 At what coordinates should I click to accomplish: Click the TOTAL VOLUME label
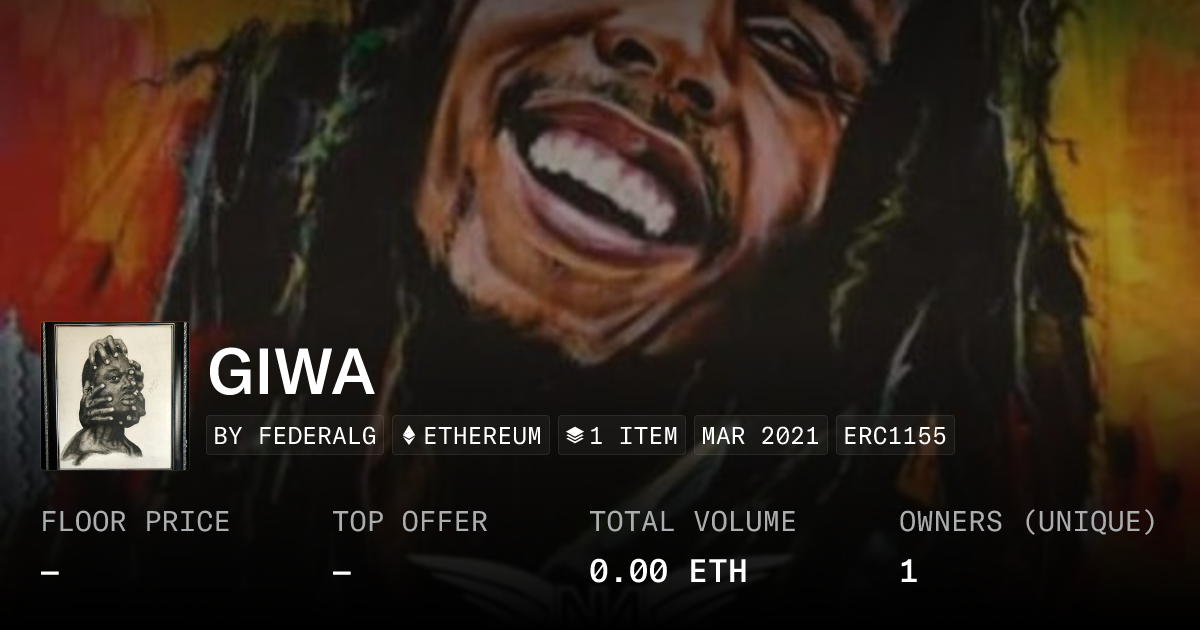(x=693, y=522)
